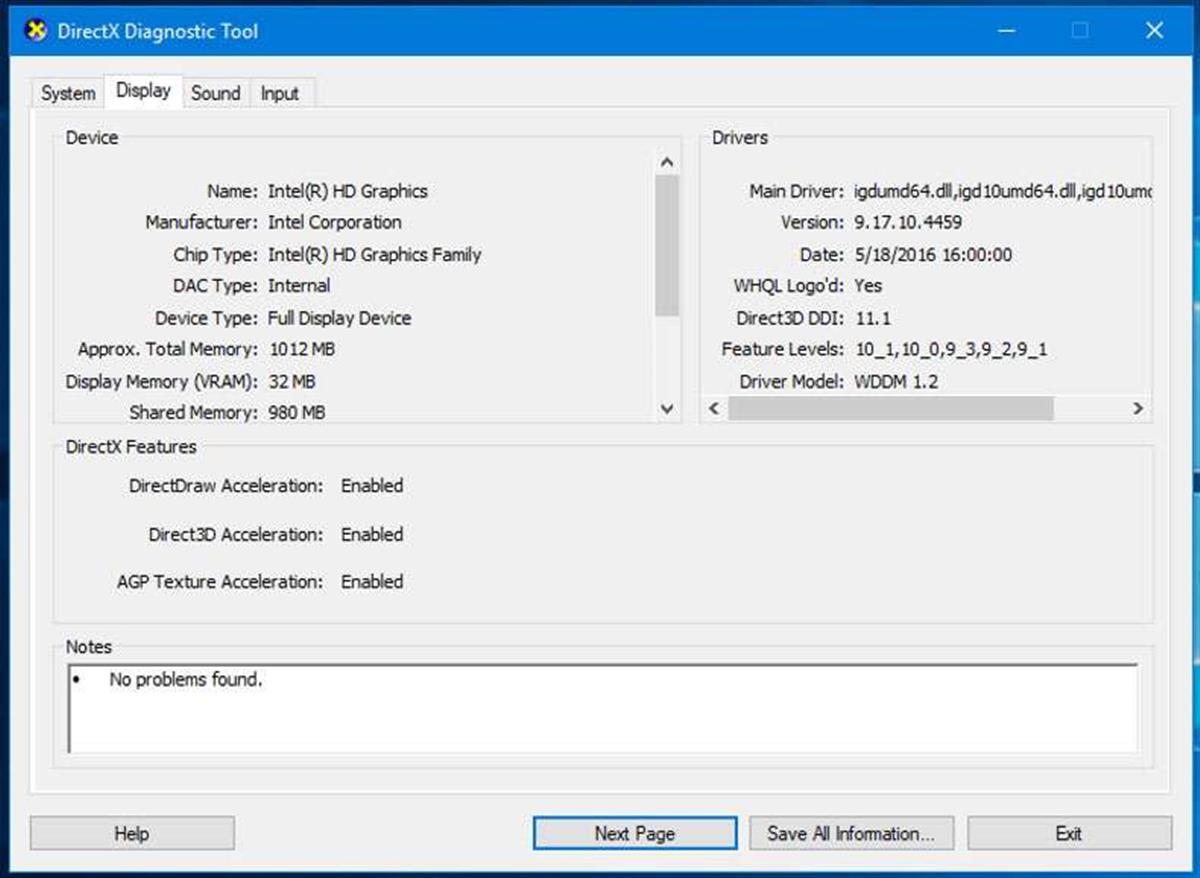
Task: Click the Device panel scroll up arrow
Action: pos(668,162)
